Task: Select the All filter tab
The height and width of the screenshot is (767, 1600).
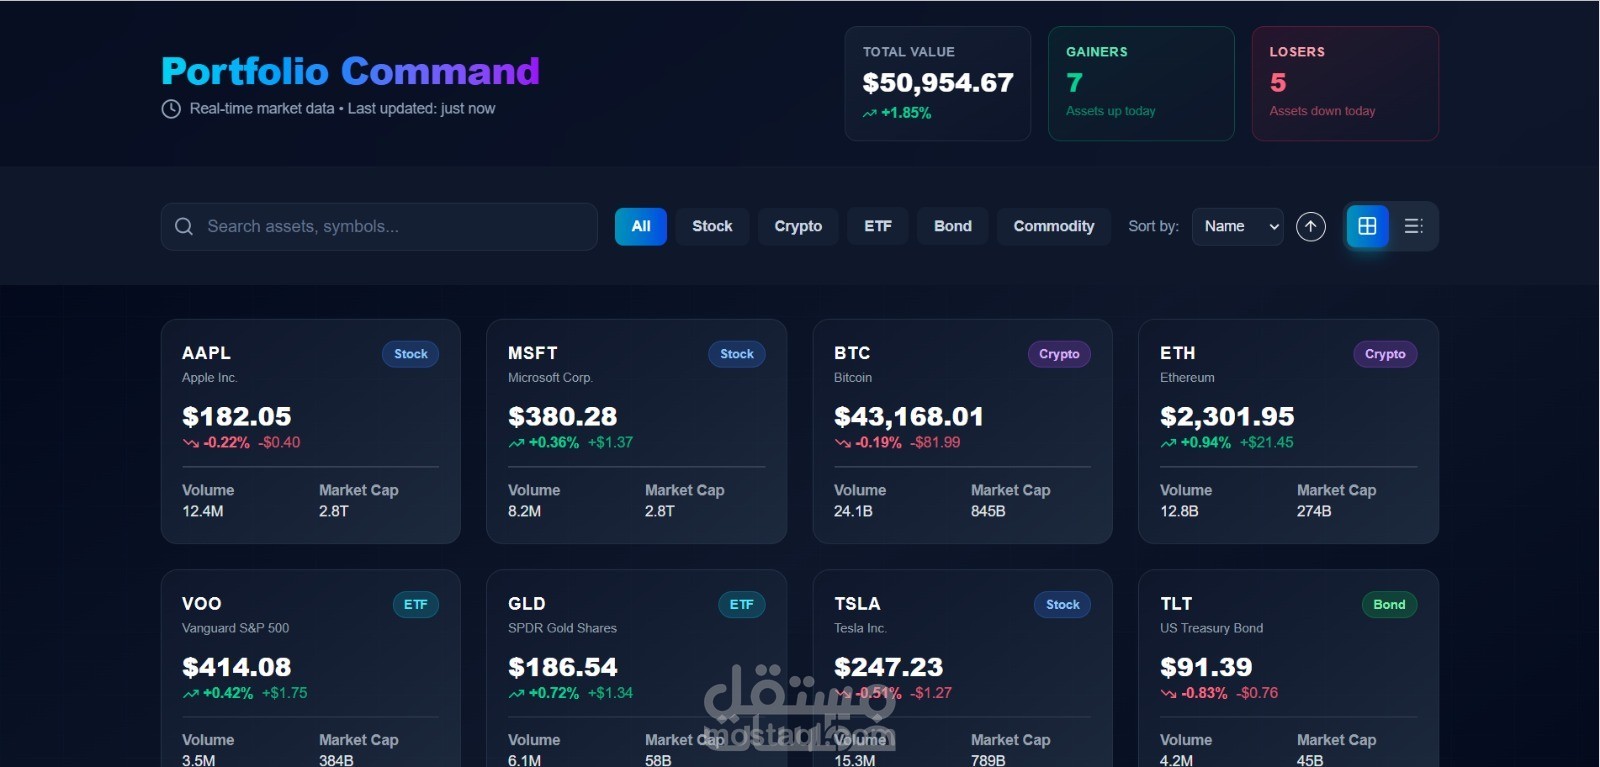Action: pos(641,226)
